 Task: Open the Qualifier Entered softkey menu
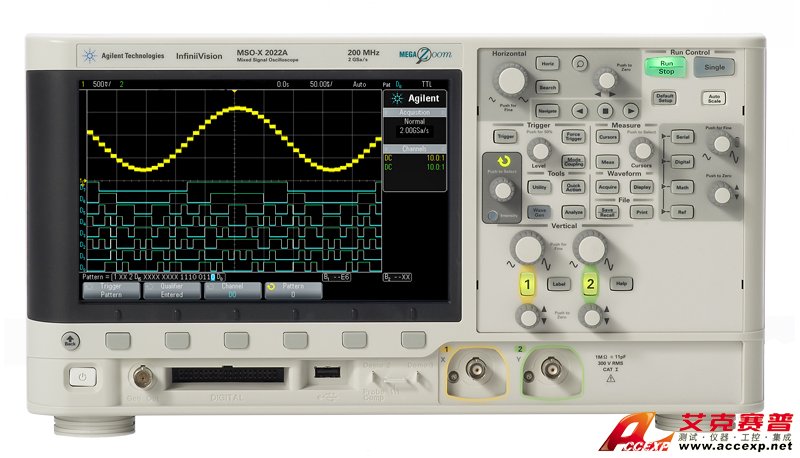[170, 291]
